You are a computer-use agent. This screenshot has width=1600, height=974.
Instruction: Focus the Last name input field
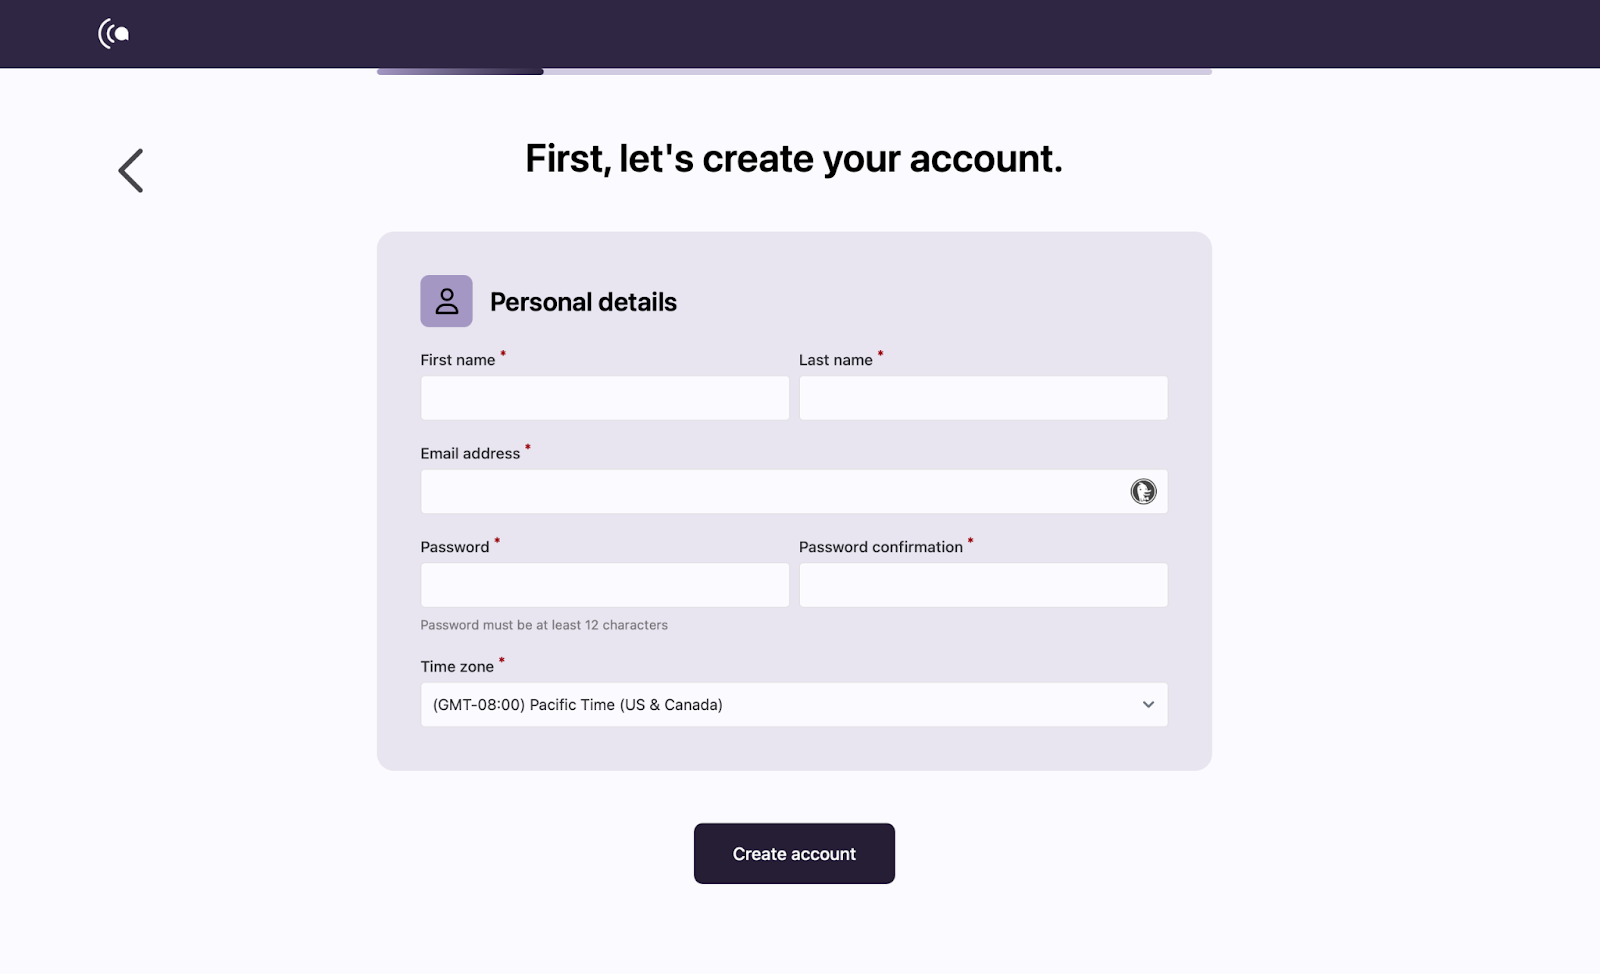coord(983,398)
